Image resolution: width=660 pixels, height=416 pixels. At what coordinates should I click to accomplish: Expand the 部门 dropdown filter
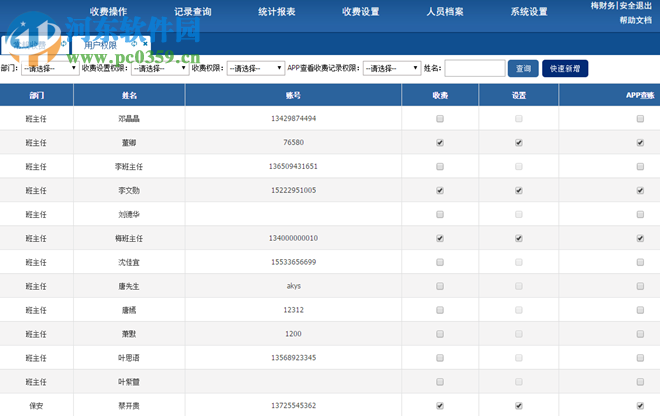50,68
